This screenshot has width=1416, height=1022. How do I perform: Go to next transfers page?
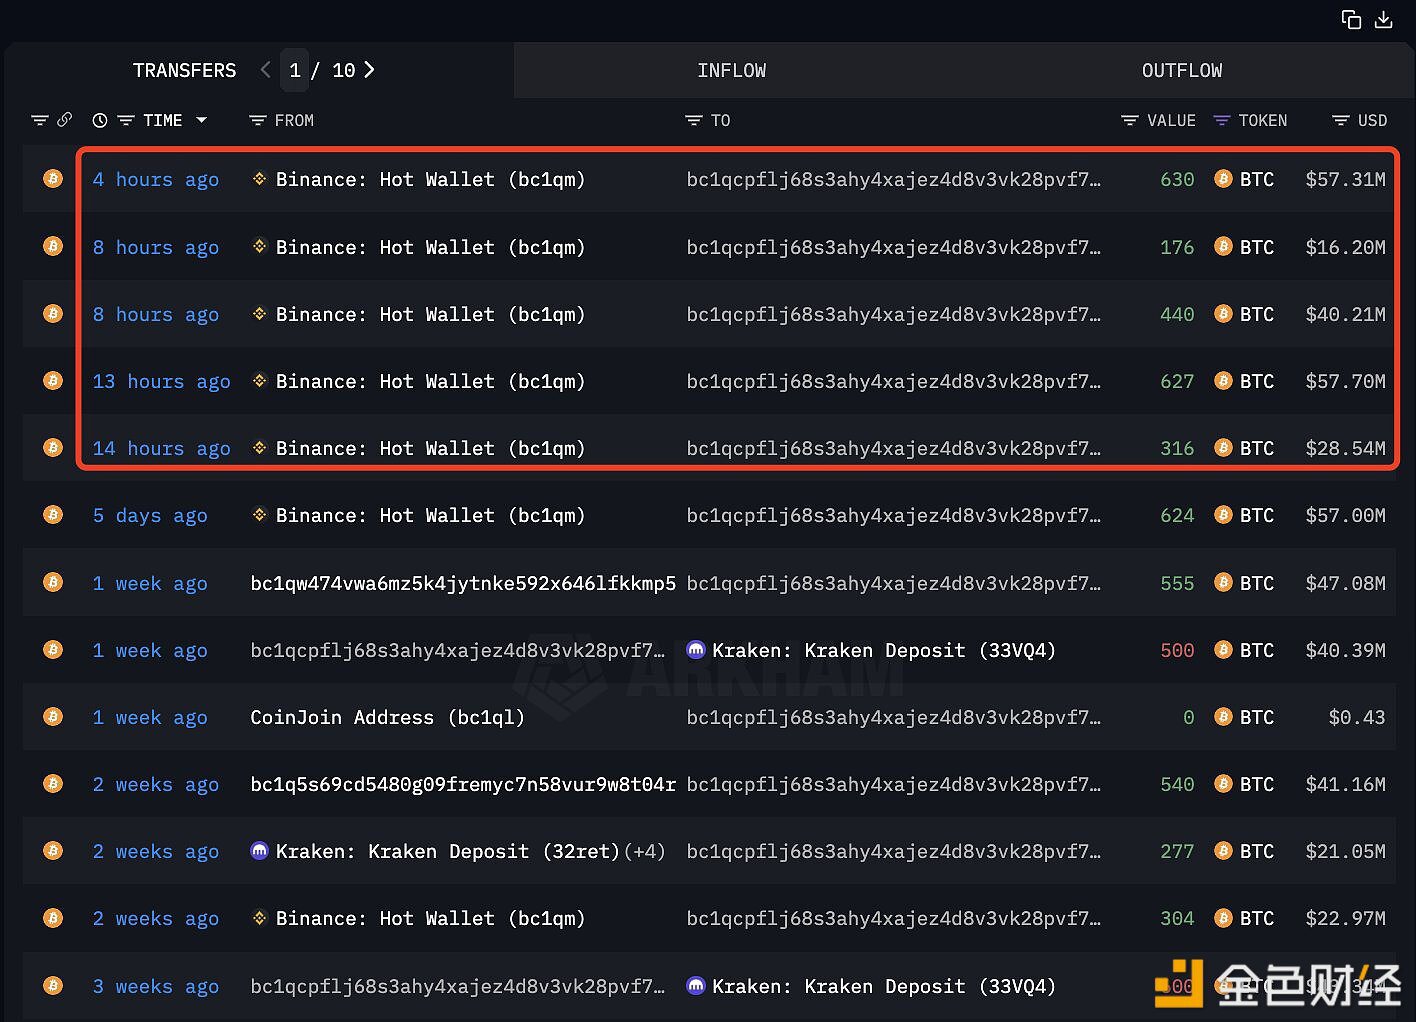point(369,70)
